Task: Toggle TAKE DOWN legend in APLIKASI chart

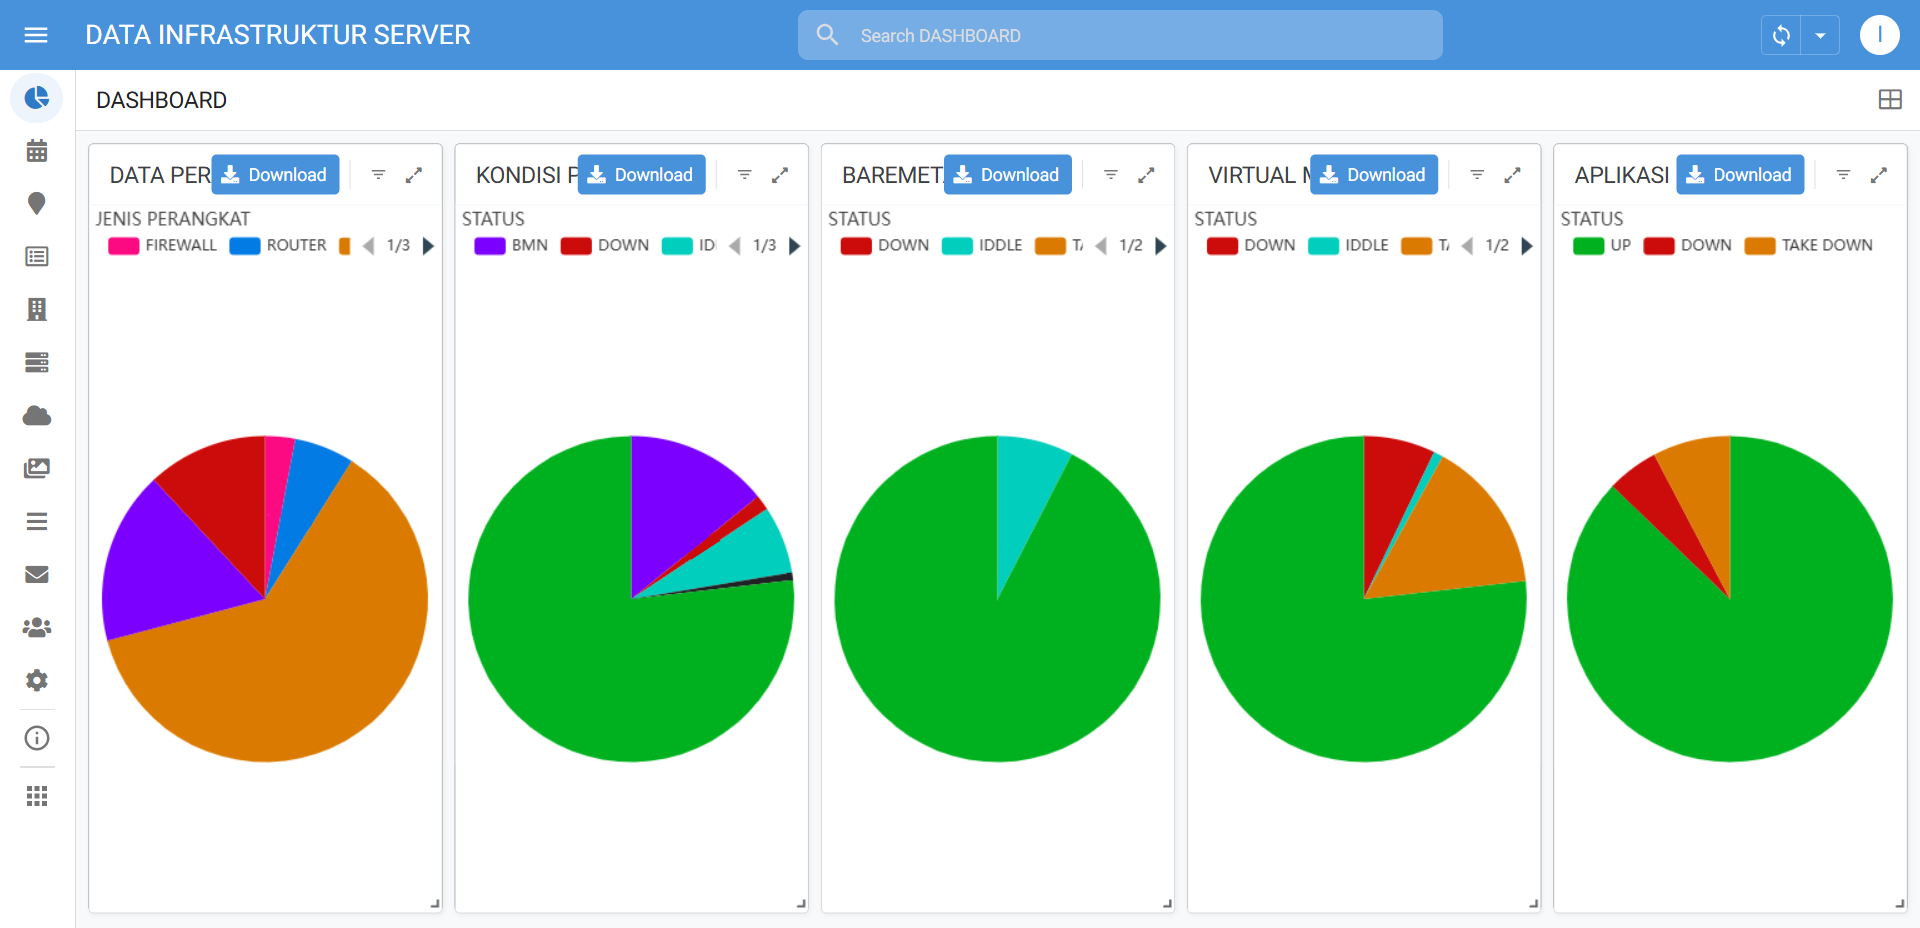Action: pos(1808,246)
